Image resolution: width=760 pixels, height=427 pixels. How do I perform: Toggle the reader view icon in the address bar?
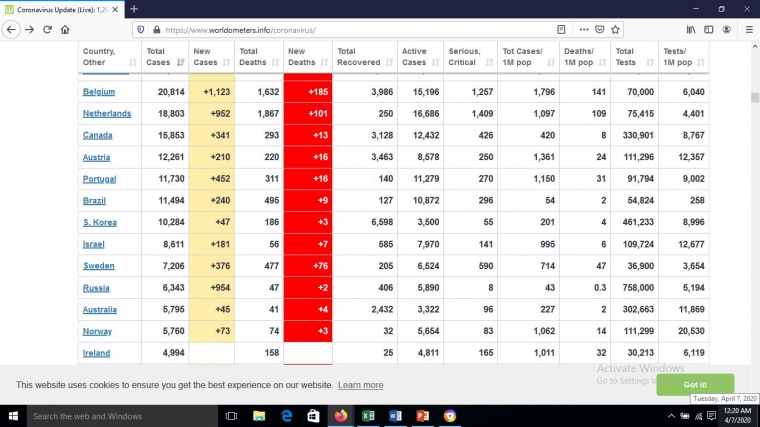pyautogui.click(x=564, y=29)
